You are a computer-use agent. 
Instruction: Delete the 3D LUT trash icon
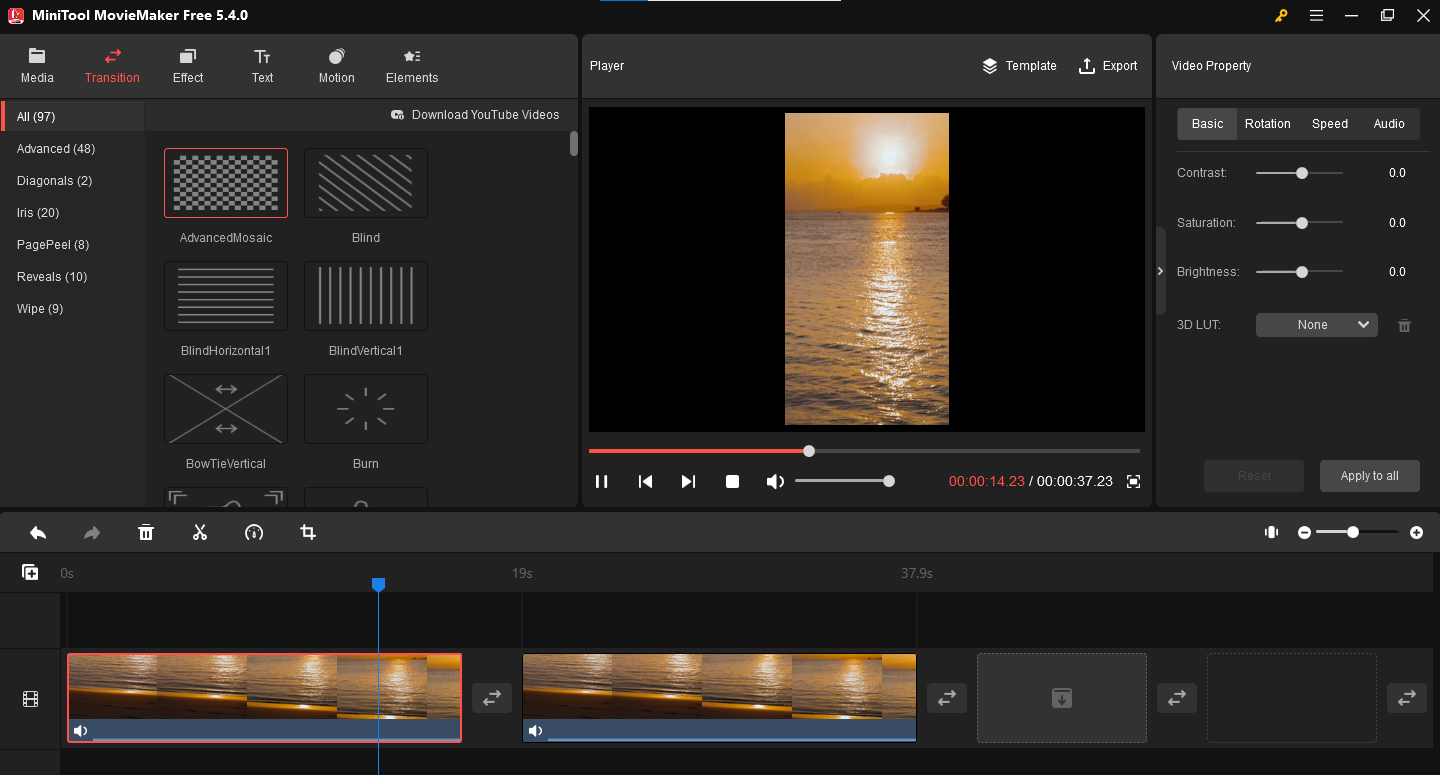(1404, 325)
